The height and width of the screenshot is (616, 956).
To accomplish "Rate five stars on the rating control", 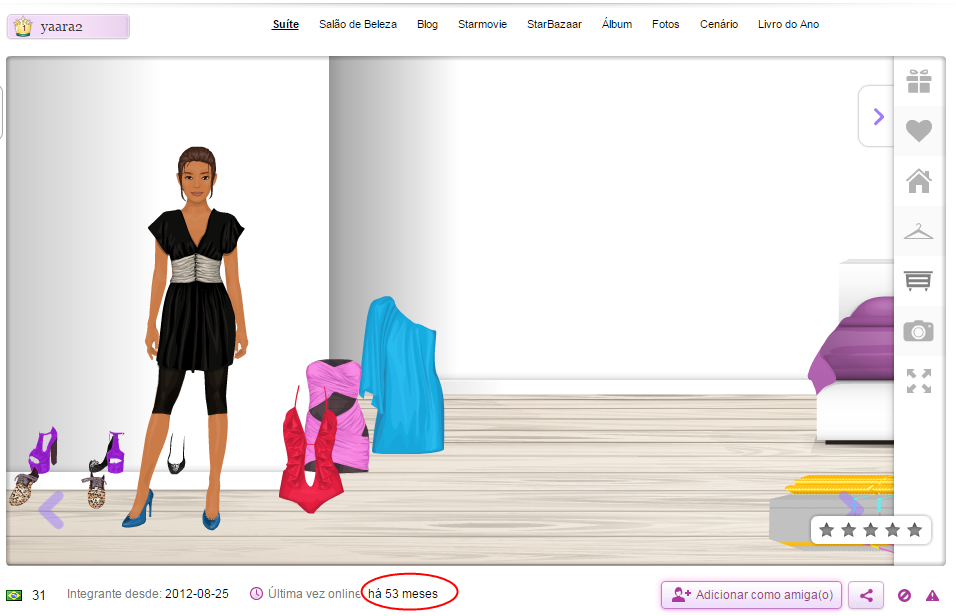I will click(913, 531).
